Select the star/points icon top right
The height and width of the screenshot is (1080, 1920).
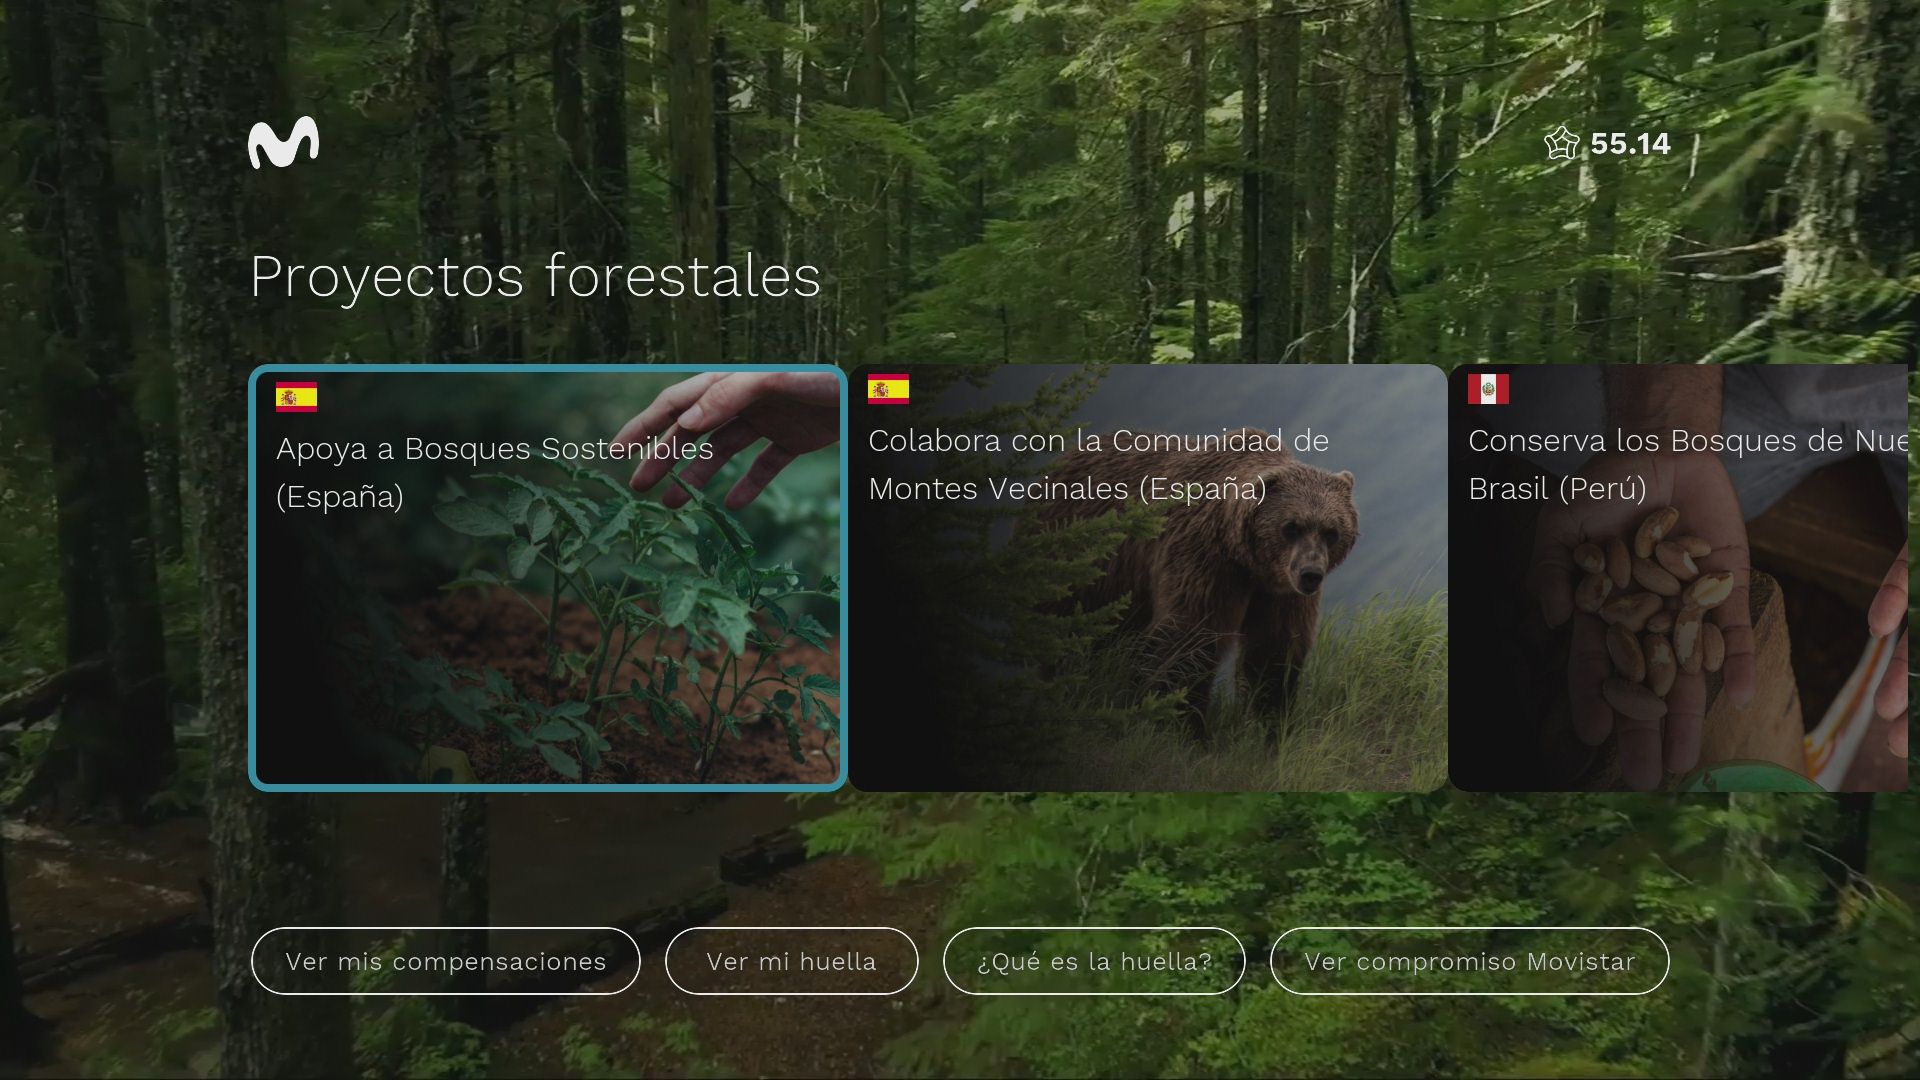click(x=1561, y=142)
